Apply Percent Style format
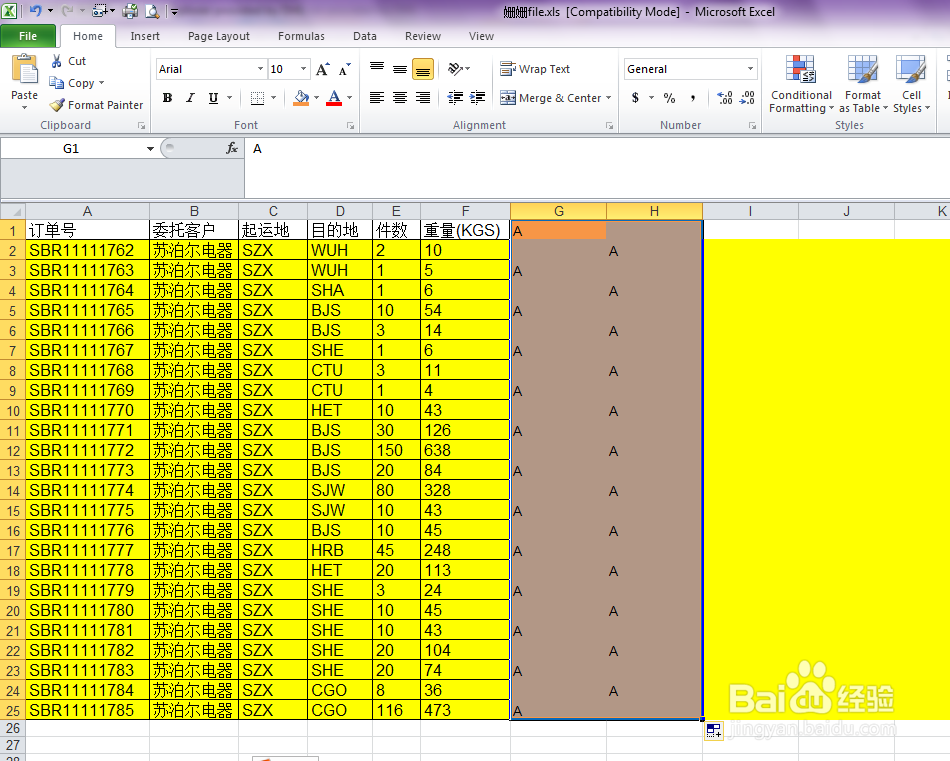 pos(669,98)
